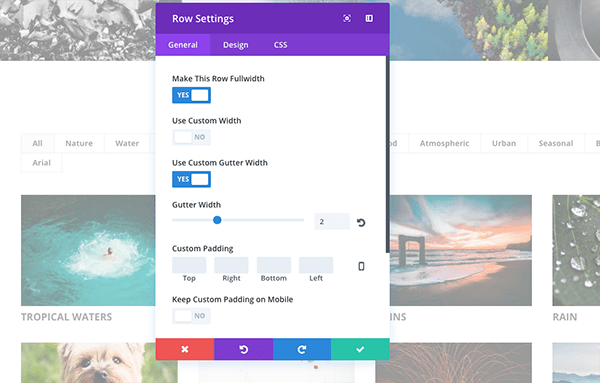The image size is (600, 383).
Task: Switch to the Design tab
Action: click(x=236, y=45)
